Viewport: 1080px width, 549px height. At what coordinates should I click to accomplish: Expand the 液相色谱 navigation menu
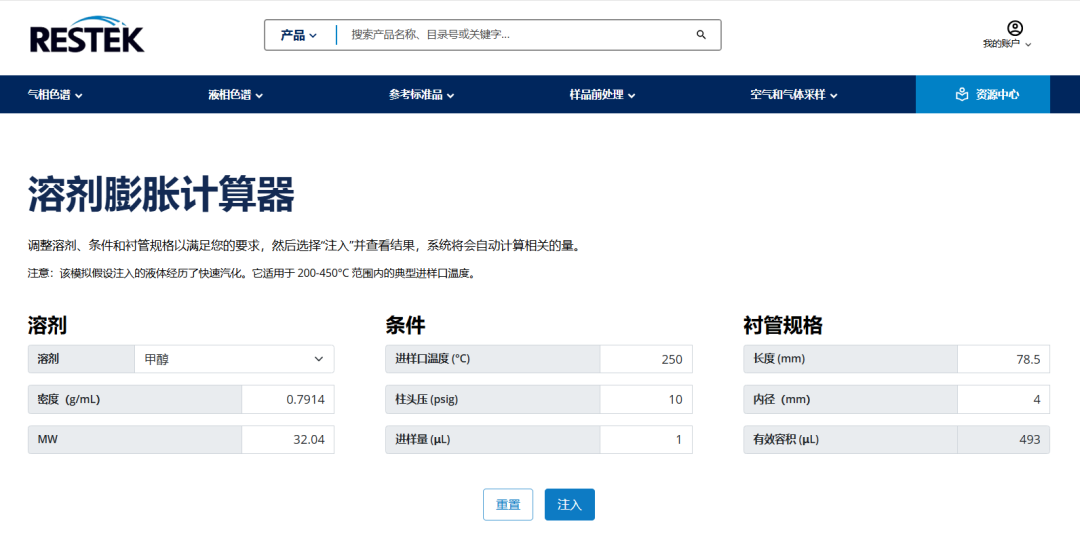coord(236,94)
